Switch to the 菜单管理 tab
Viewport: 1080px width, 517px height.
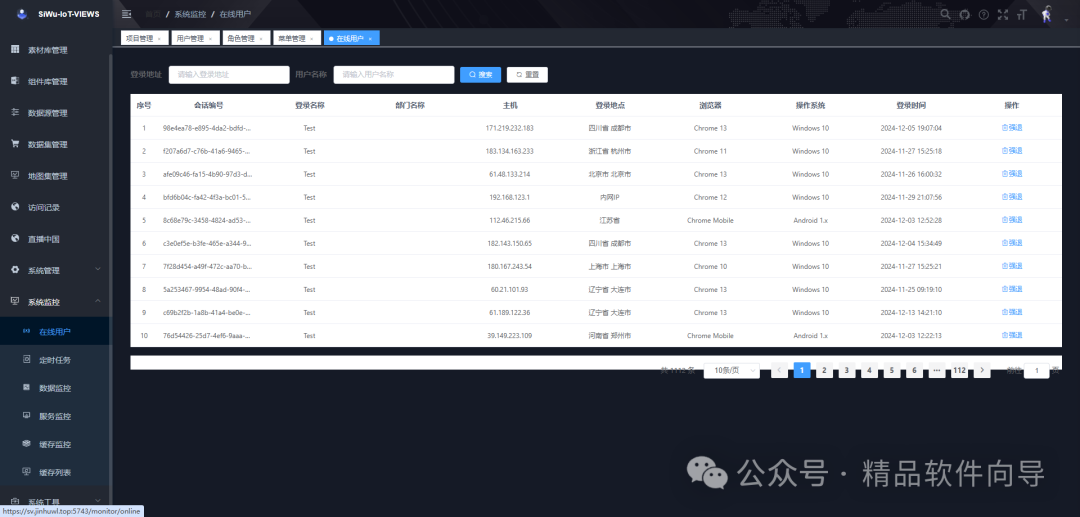pyautogui.click(x=292, y=39)
